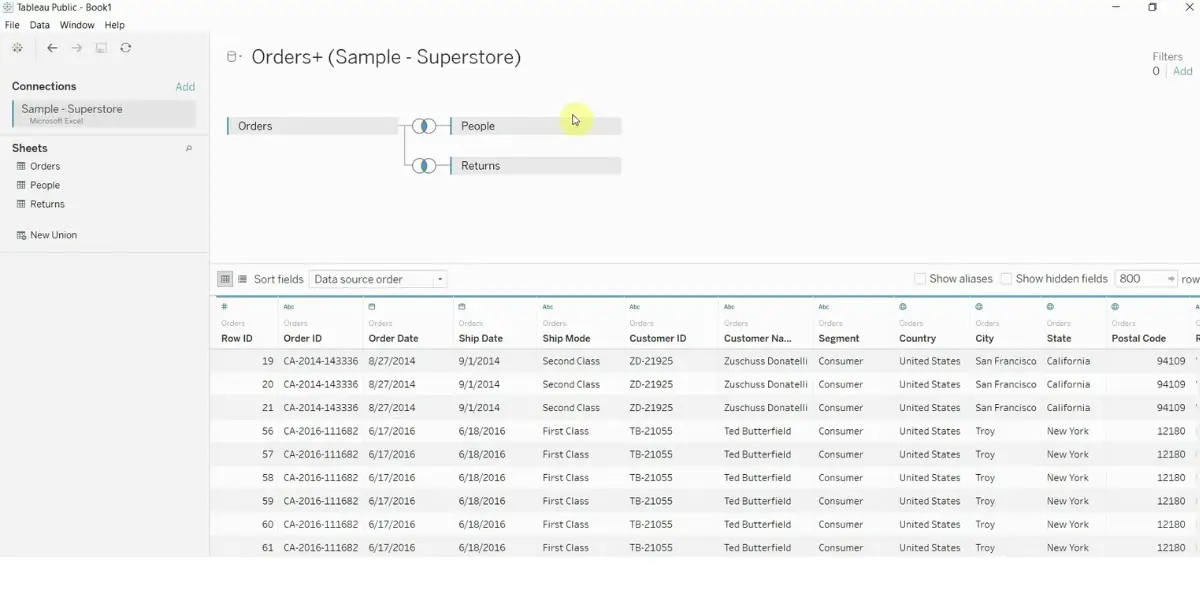
Task: Click the date type icon of Ship Date
Action: [x=462, y=307]
